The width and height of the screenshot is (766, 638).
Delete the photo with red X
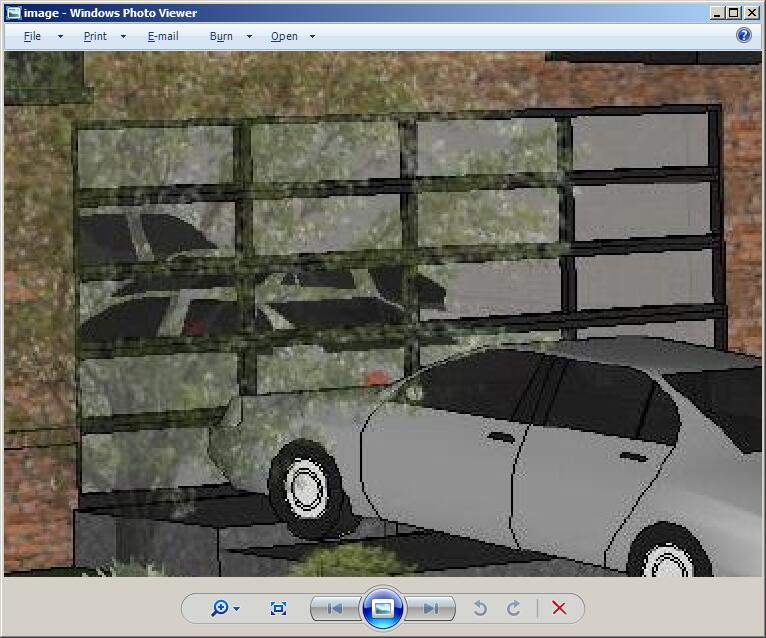point(559,608)
